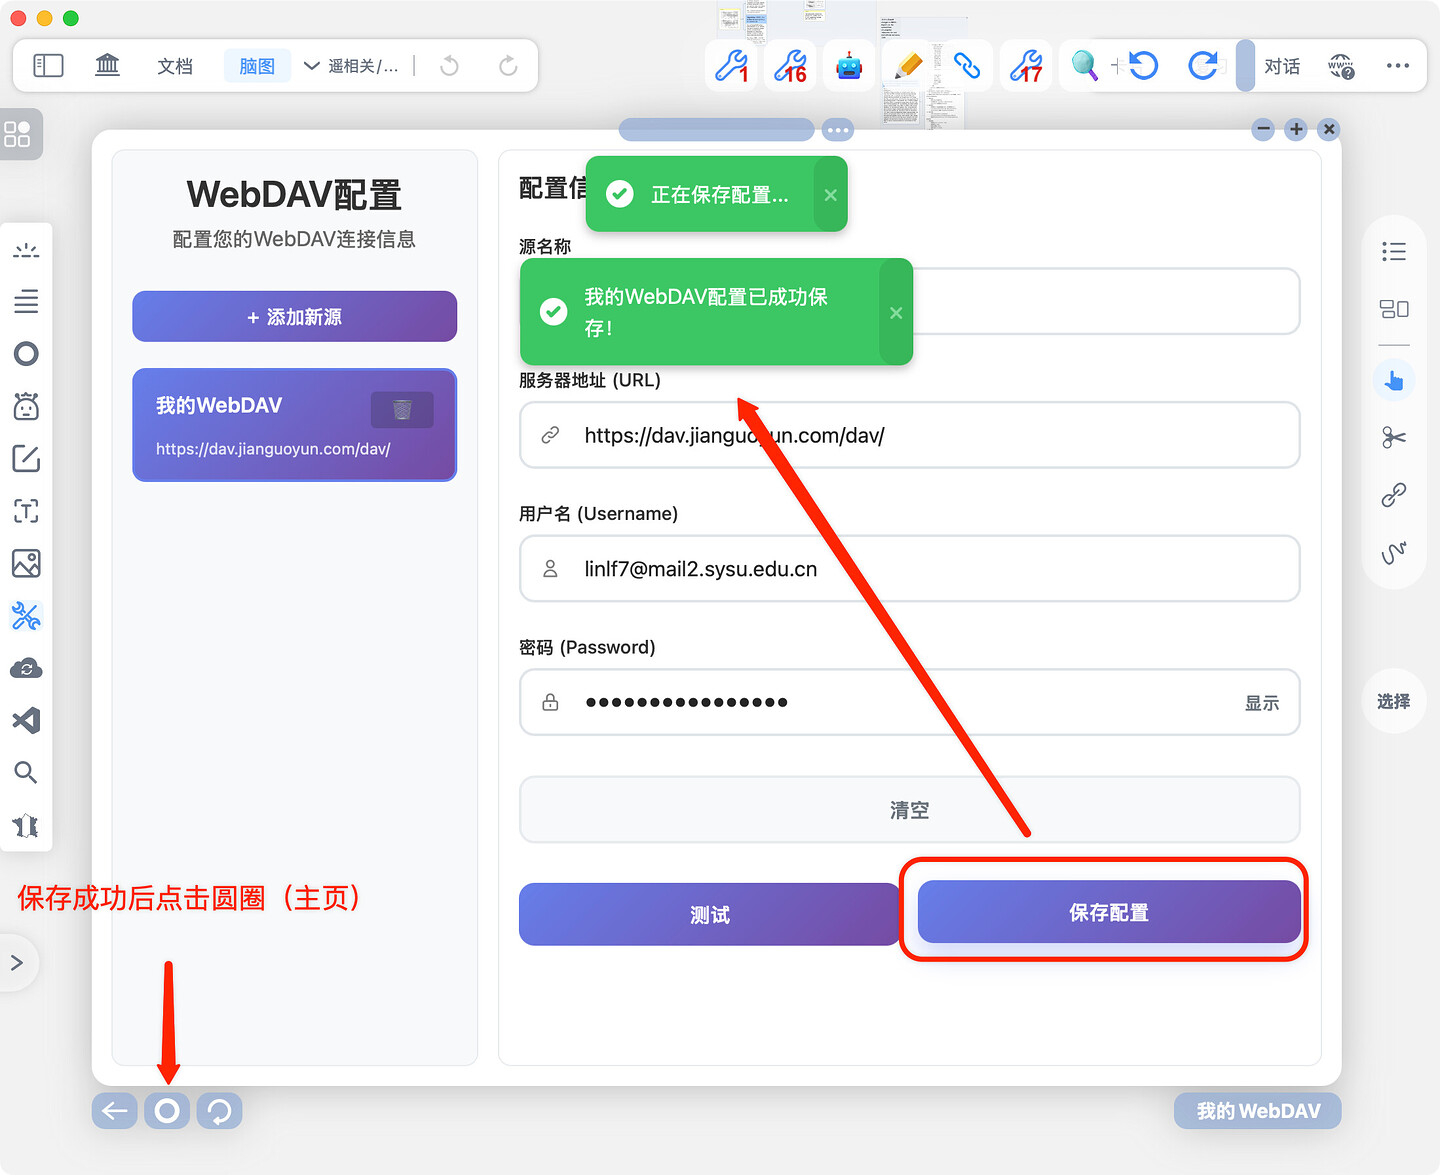Click the chain link icon in top toolbar
Screen dimensions: 1440x1175
(967, 66)
